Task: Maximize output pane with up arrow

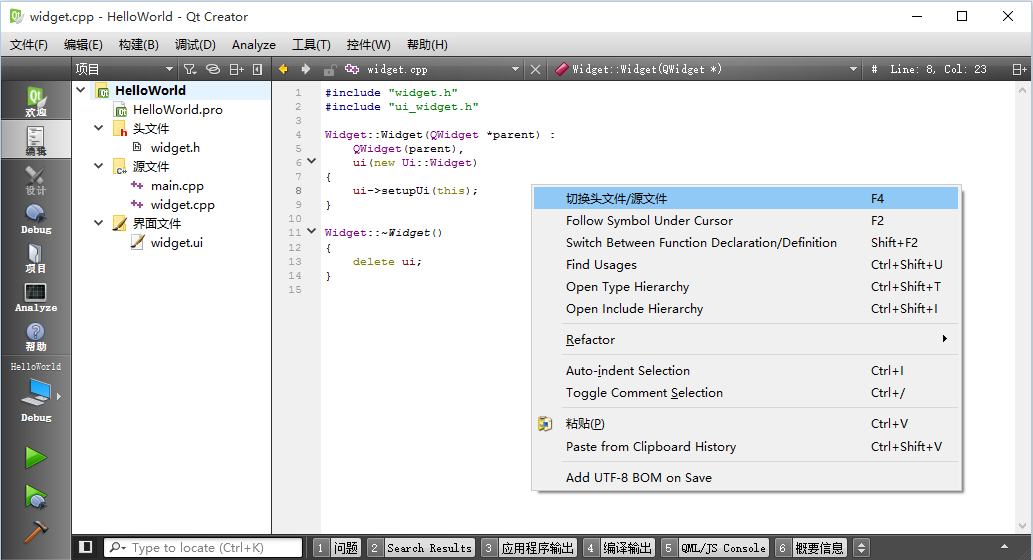Action: (x=1004, y=547)
